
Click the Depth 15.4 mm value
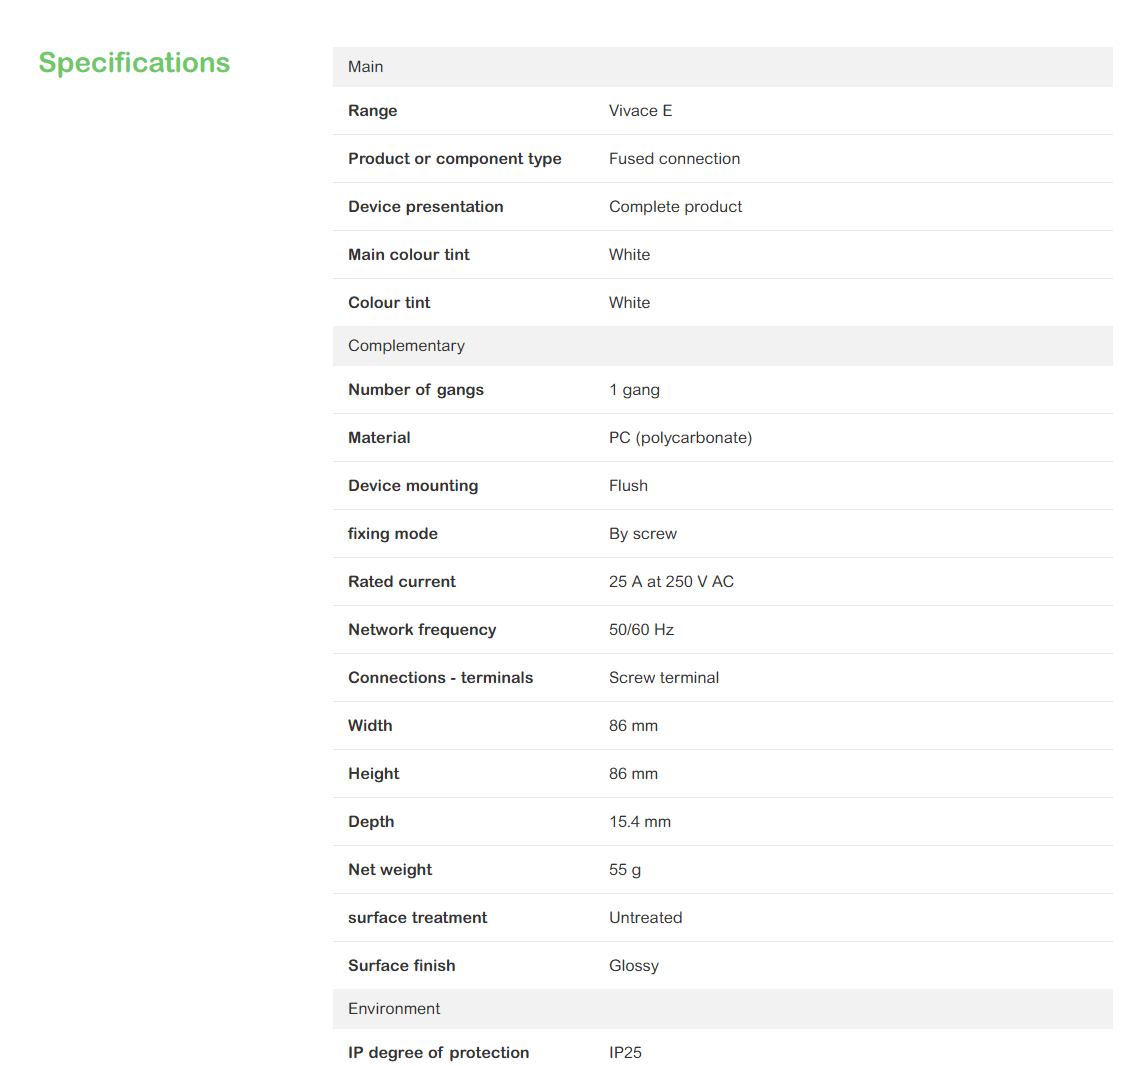pyautogui.click(x=640, y=822)
